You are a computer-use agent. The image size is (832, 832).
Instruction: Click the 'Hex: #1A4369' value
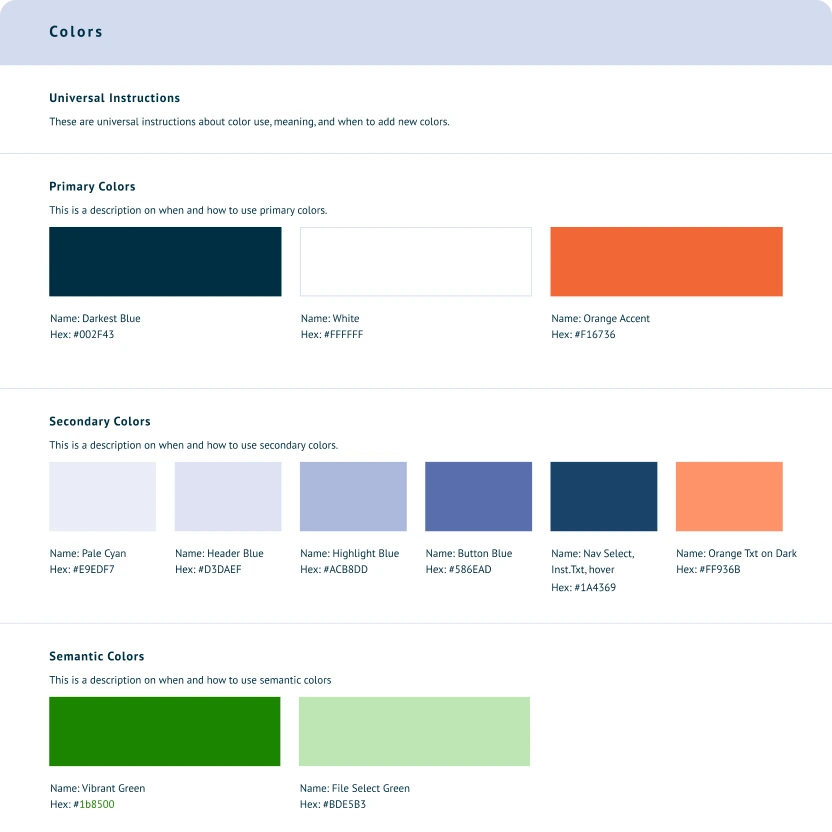pos(584,587)
